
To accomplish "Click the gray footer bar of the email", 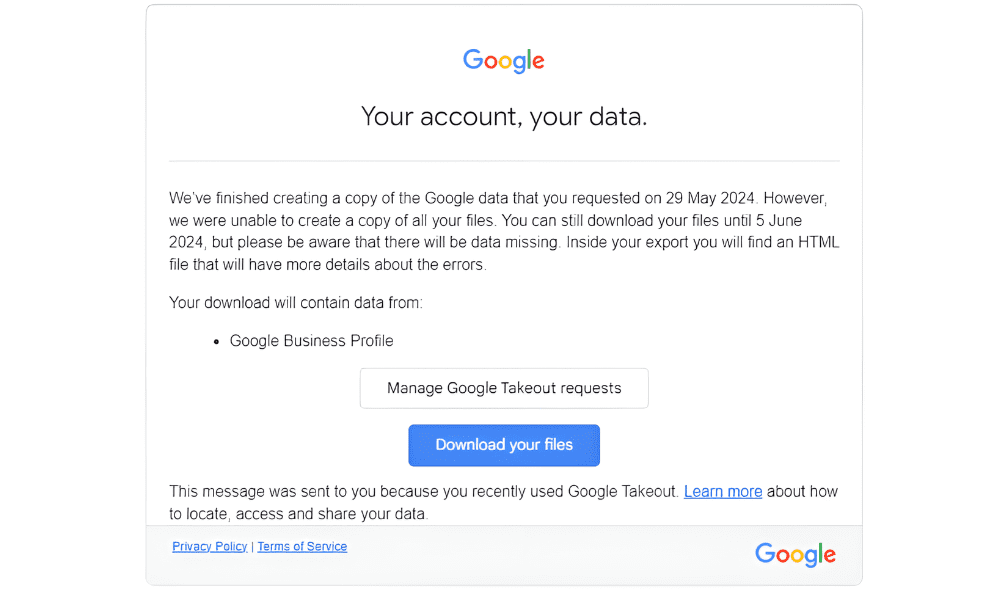I will 550,555.
